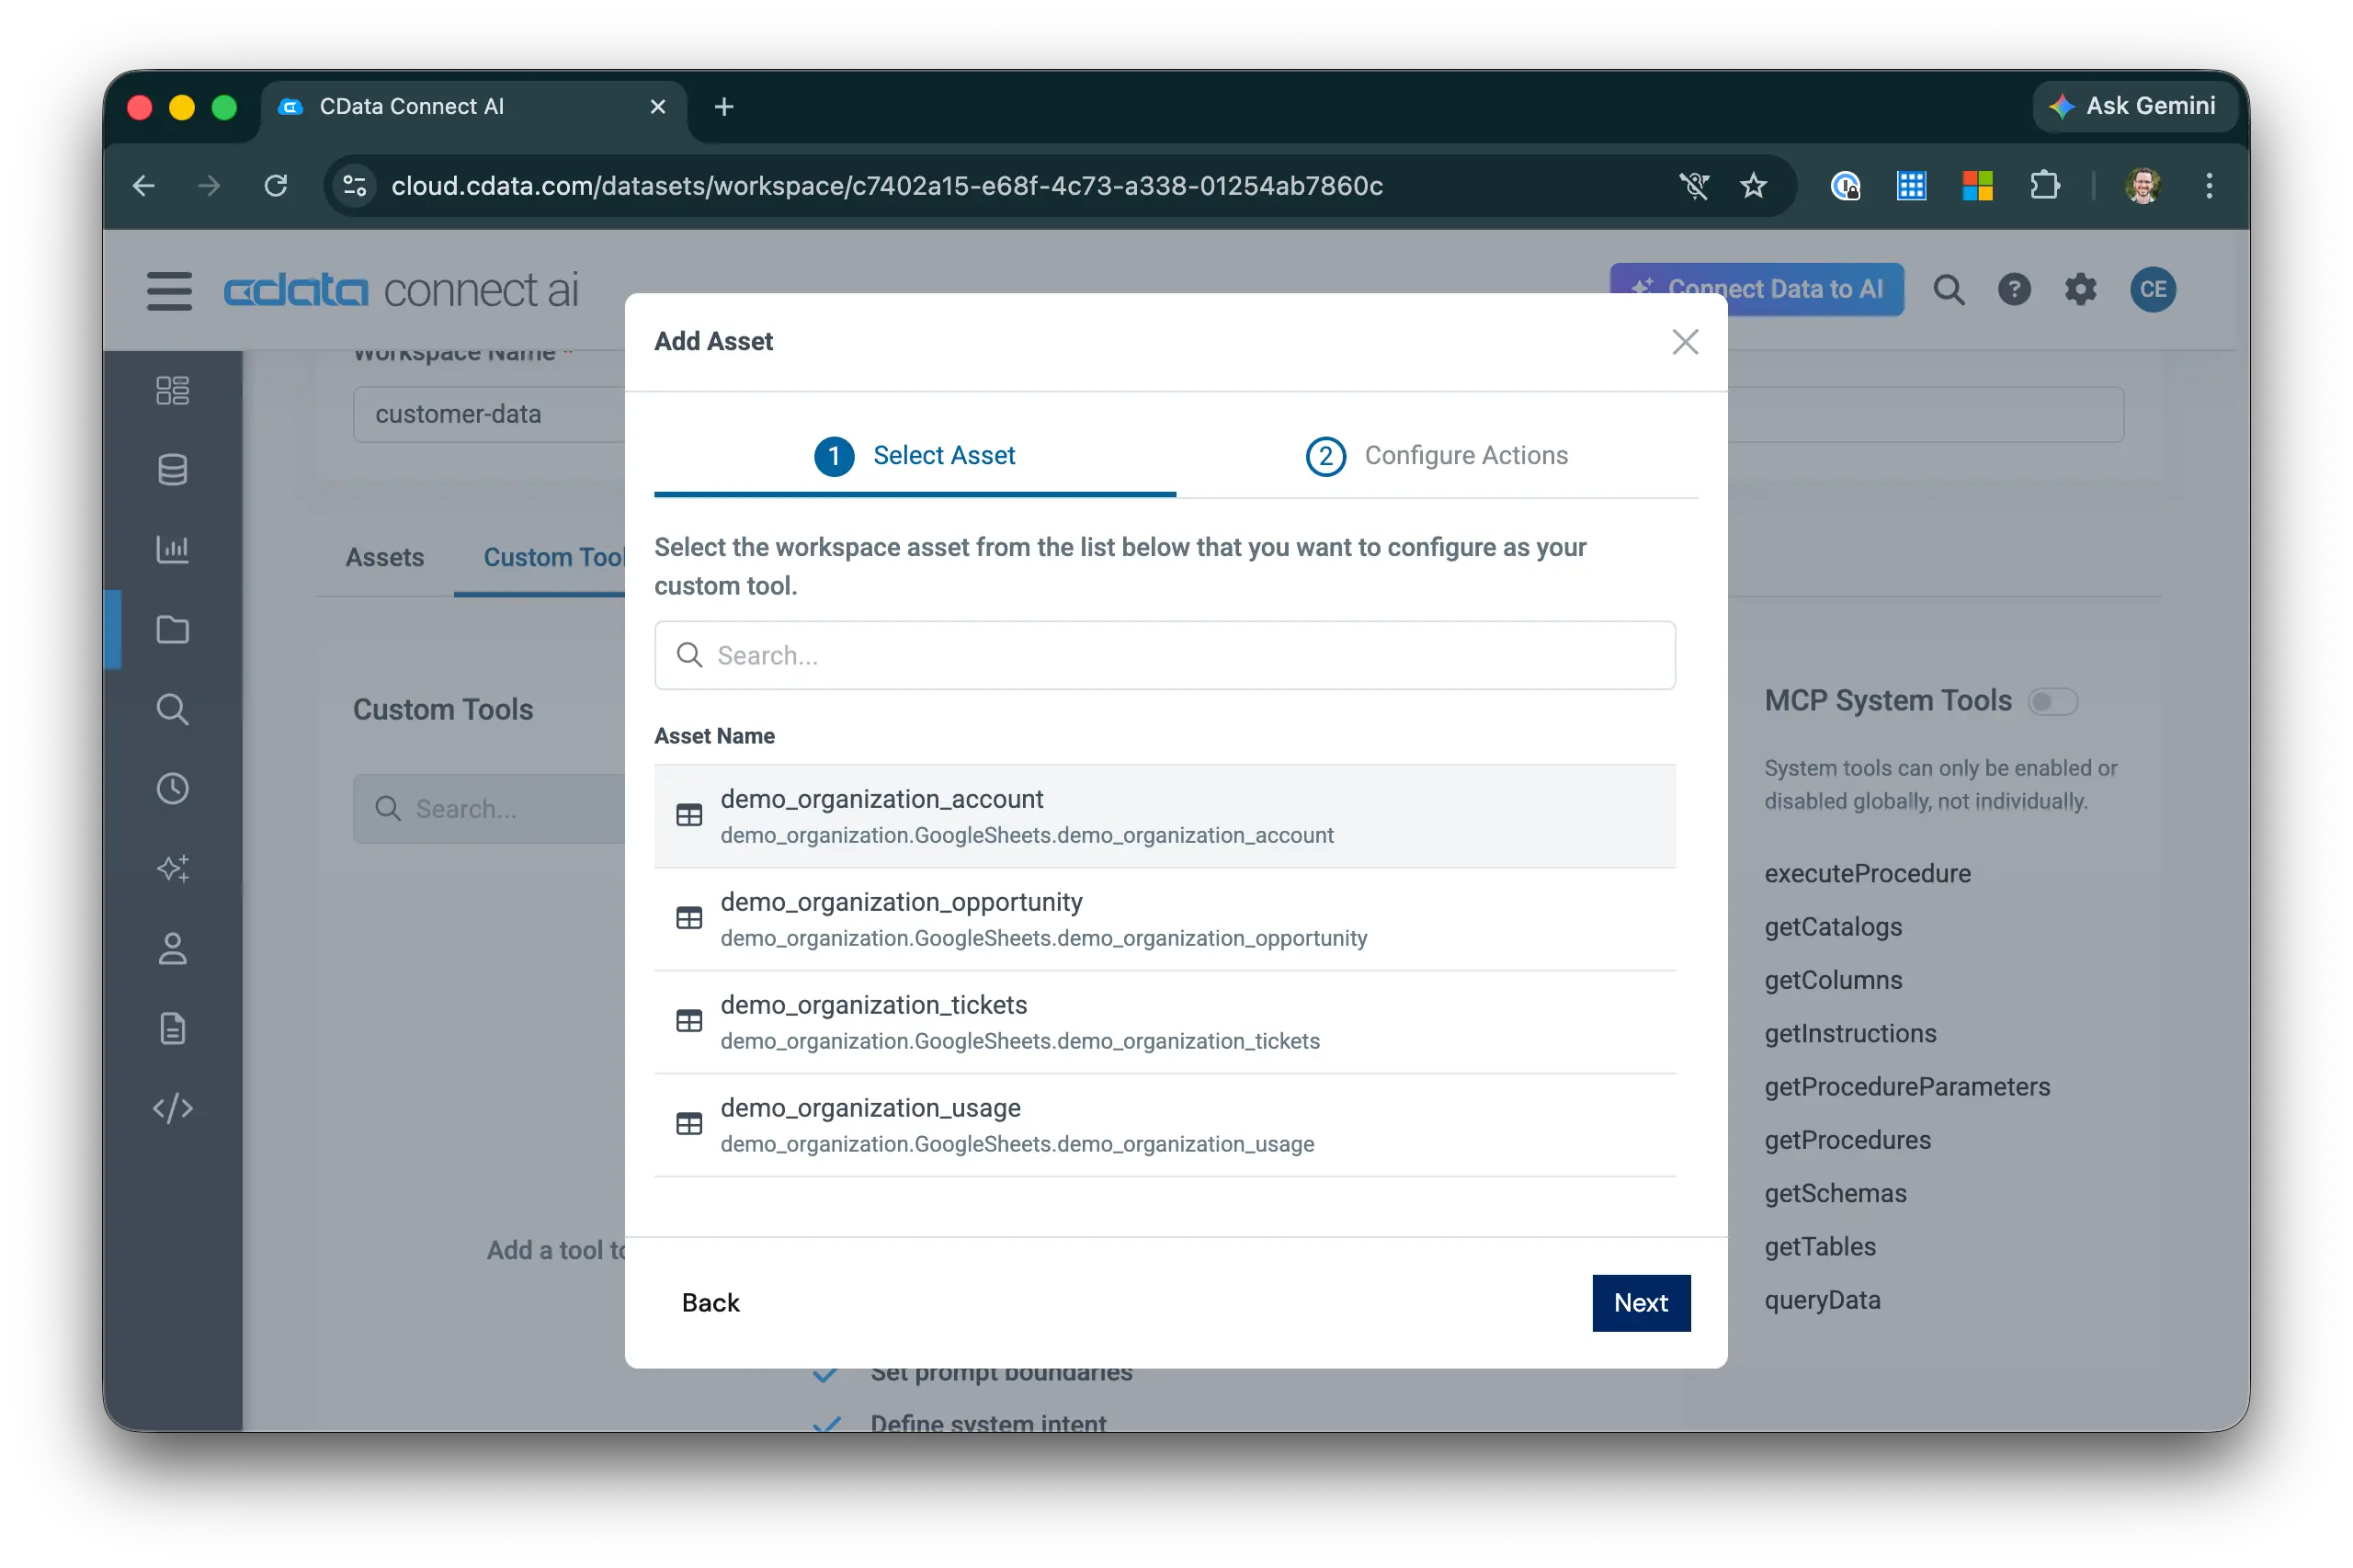Toggle the MCP System Tools switch
This screenshot has width=2353, height=1568.
tap(2053, 701)
